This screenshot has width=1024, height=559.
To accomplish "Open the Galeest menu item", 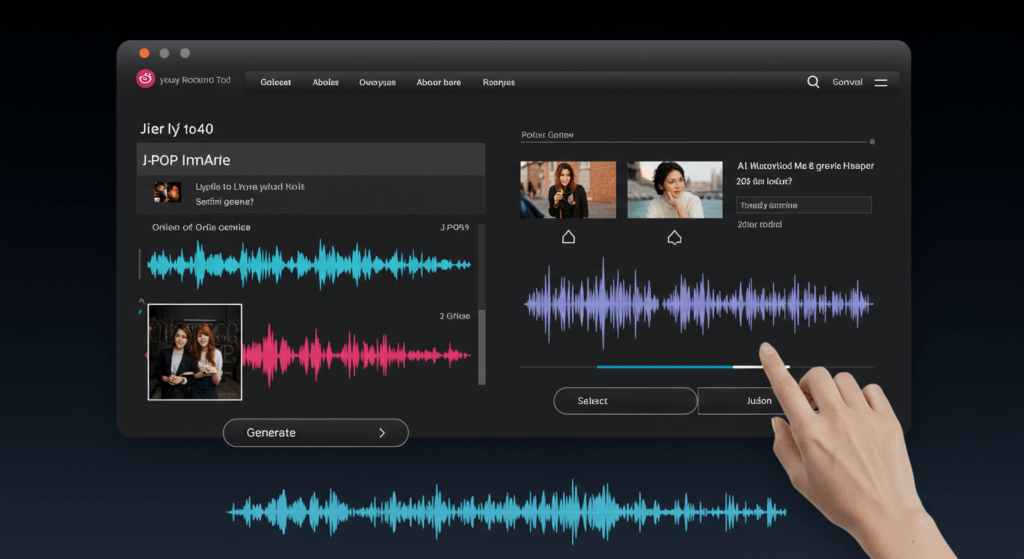I will [276, 82].
